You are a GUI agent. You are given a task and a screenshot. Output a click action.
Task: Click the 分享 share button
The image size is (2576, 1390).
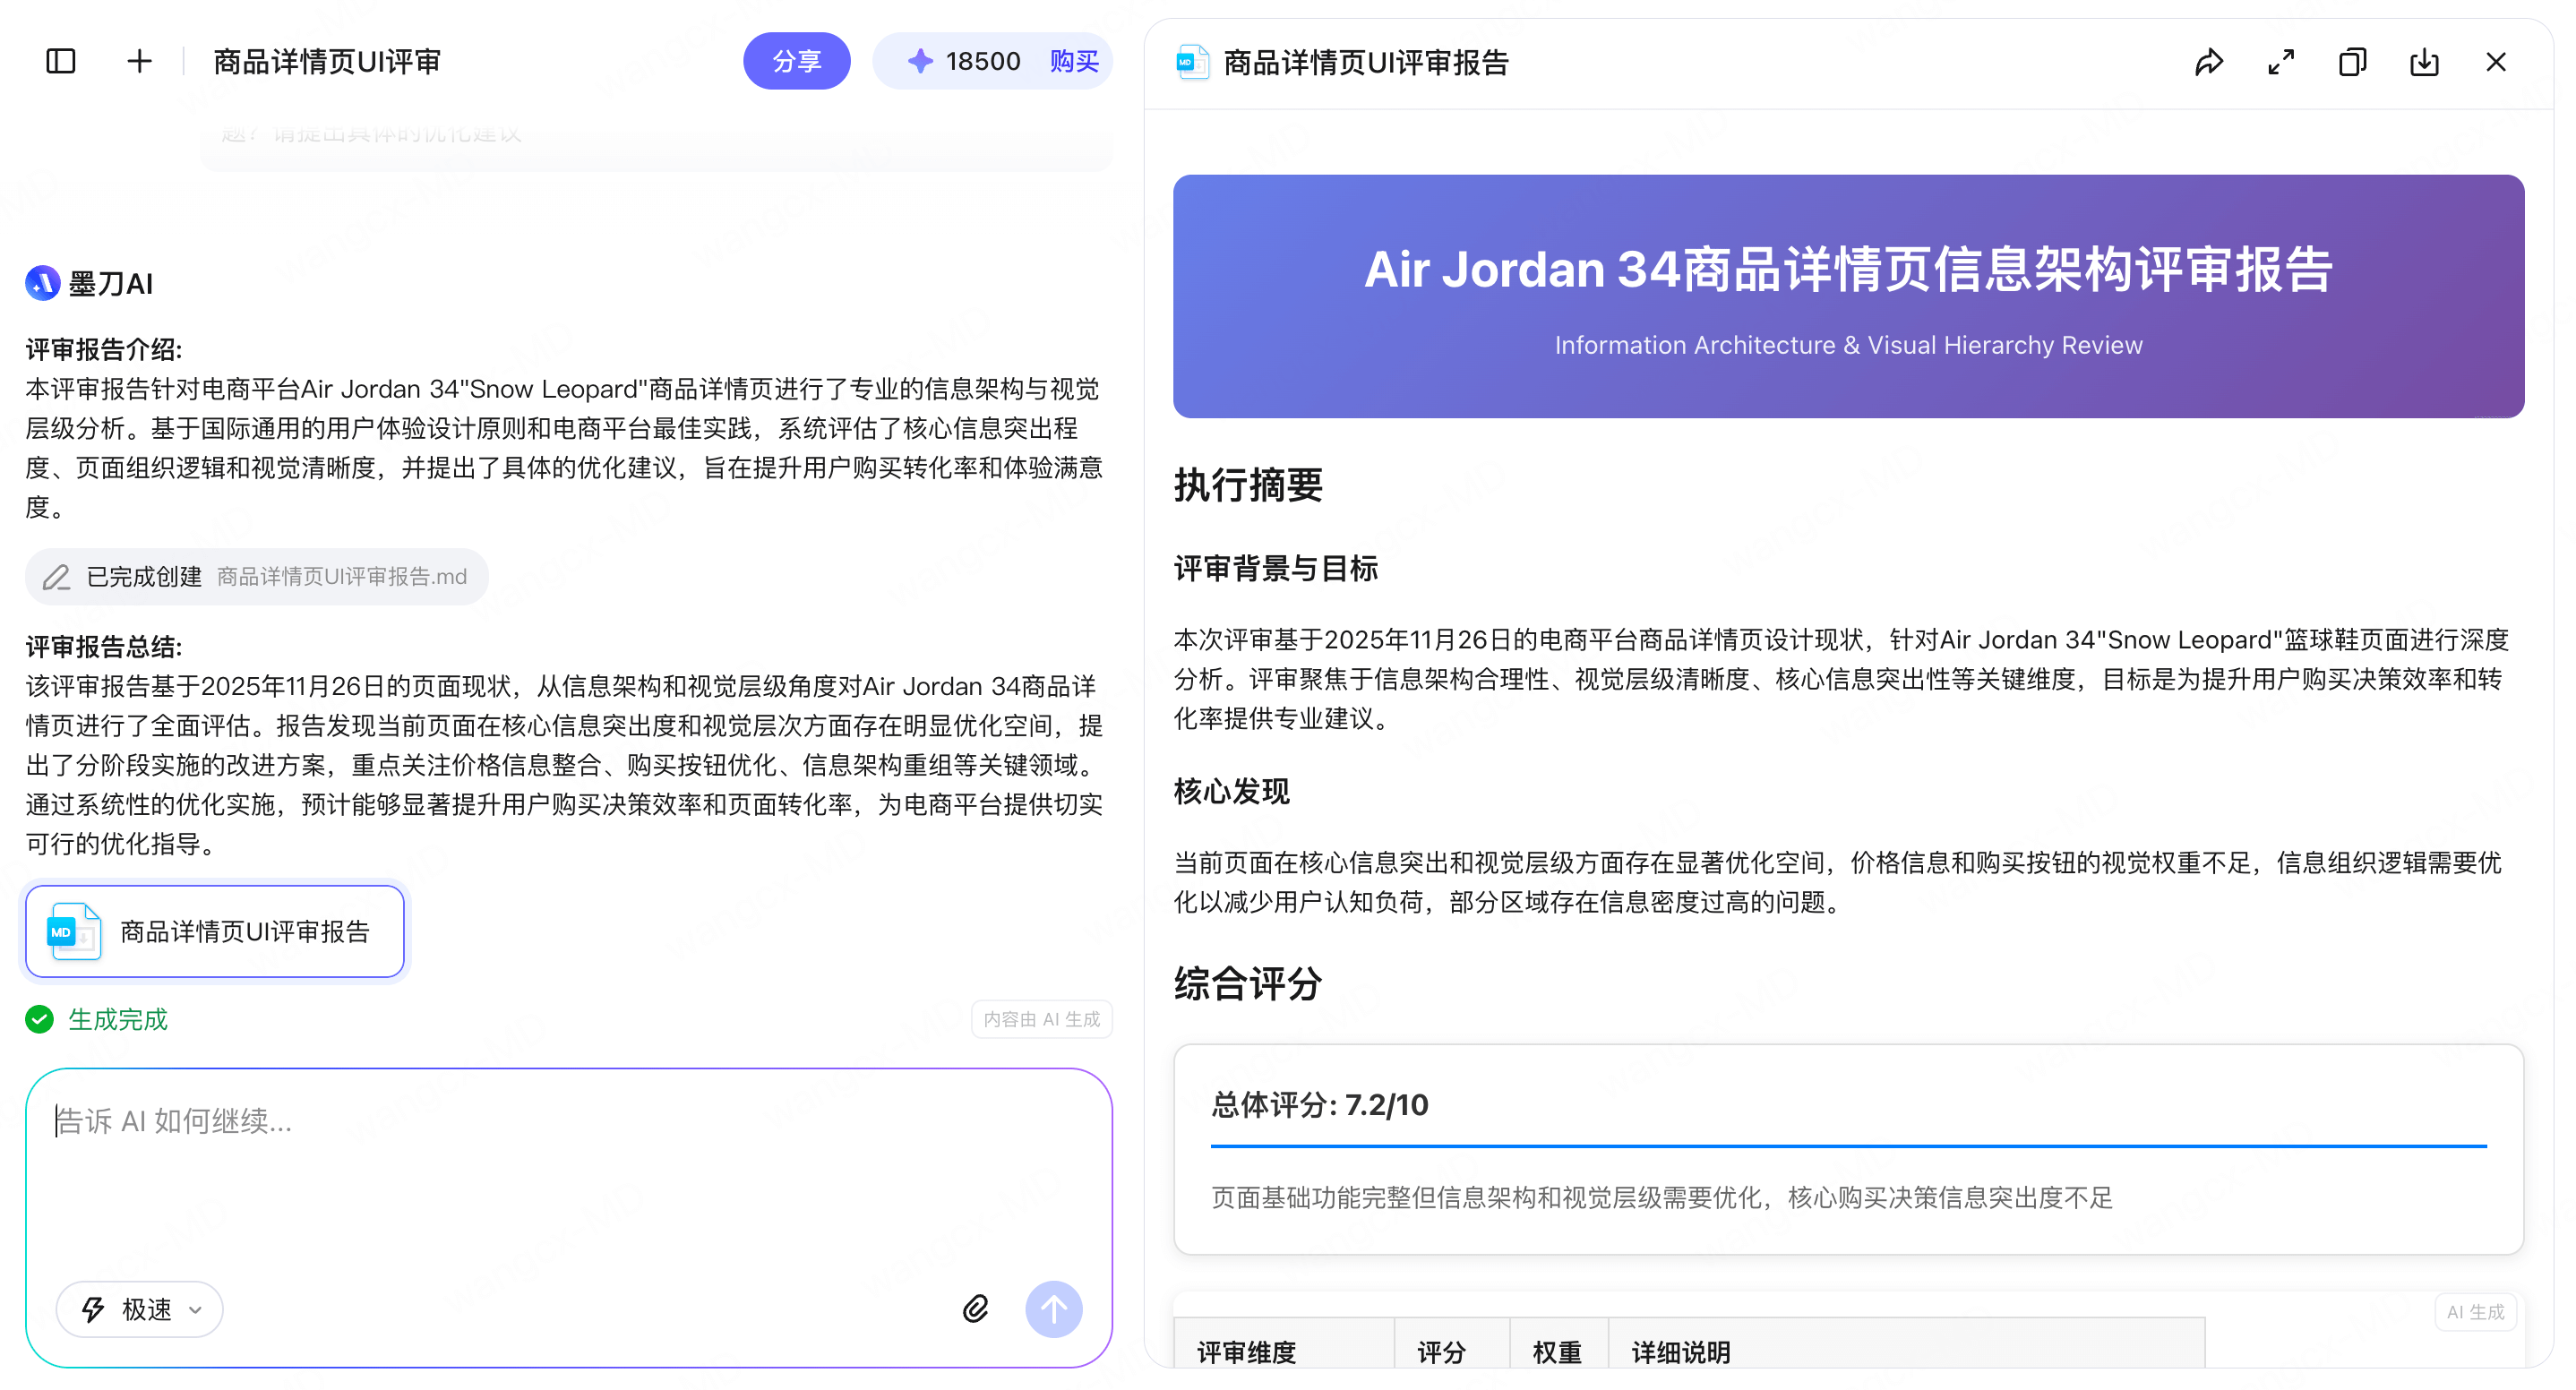(x=797, y=60)
